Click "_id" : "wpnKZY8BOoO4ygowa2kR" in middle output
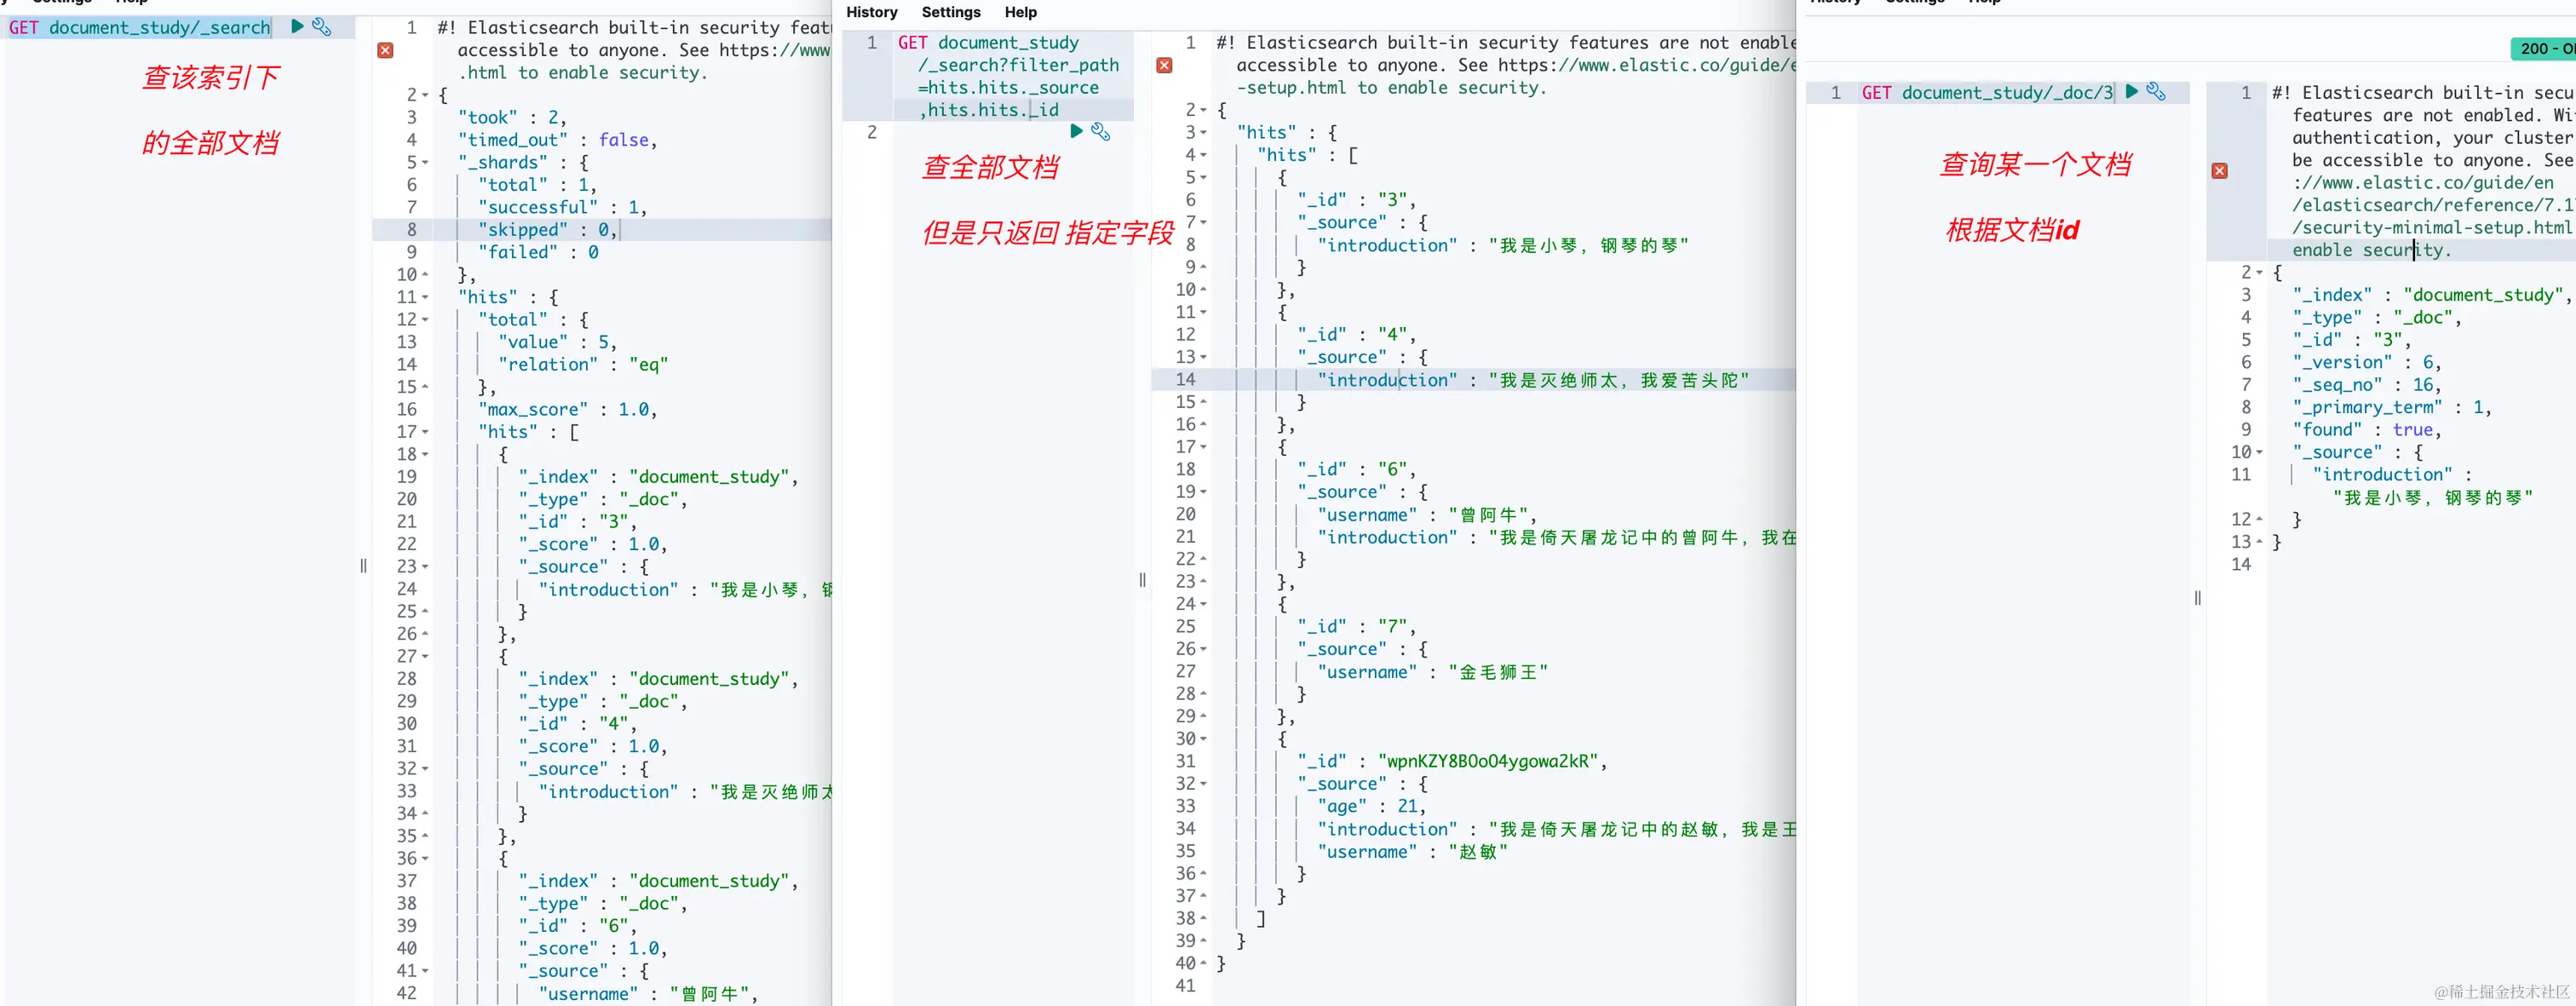This screenshot has height=1006, width=2576. [x=1452, y=762]
